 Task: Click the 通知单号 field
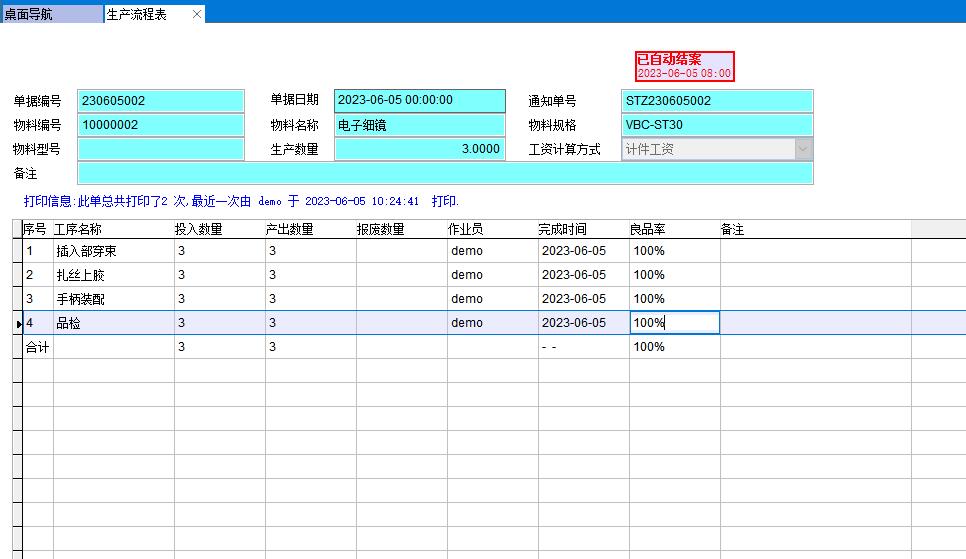[x=716, y=101]
